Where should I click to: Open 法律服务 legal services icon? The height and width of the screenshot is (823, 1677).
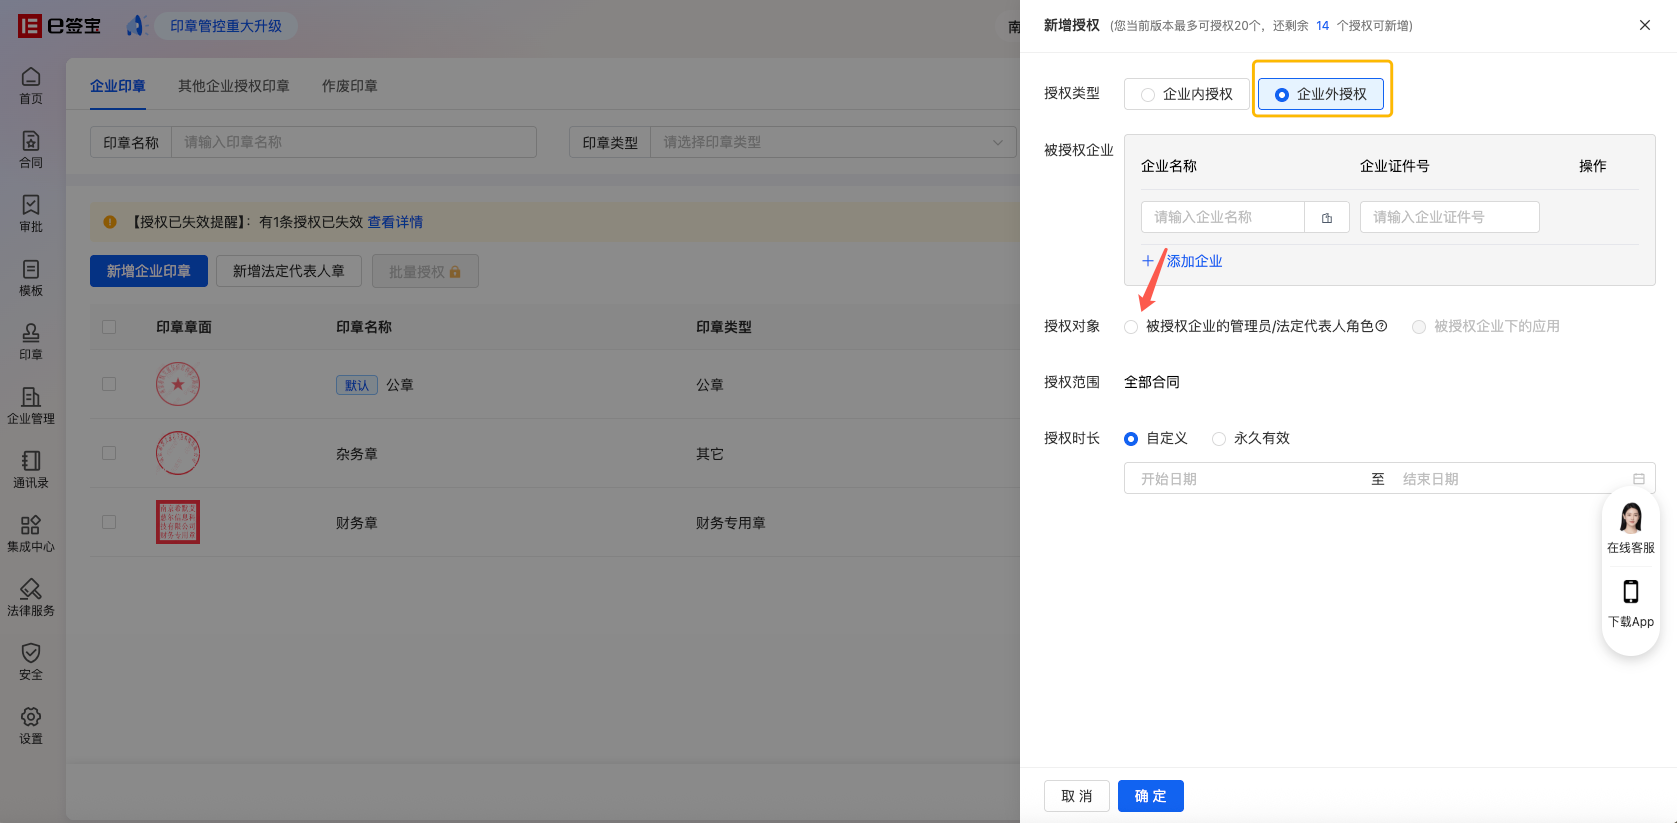coord(31,589)
